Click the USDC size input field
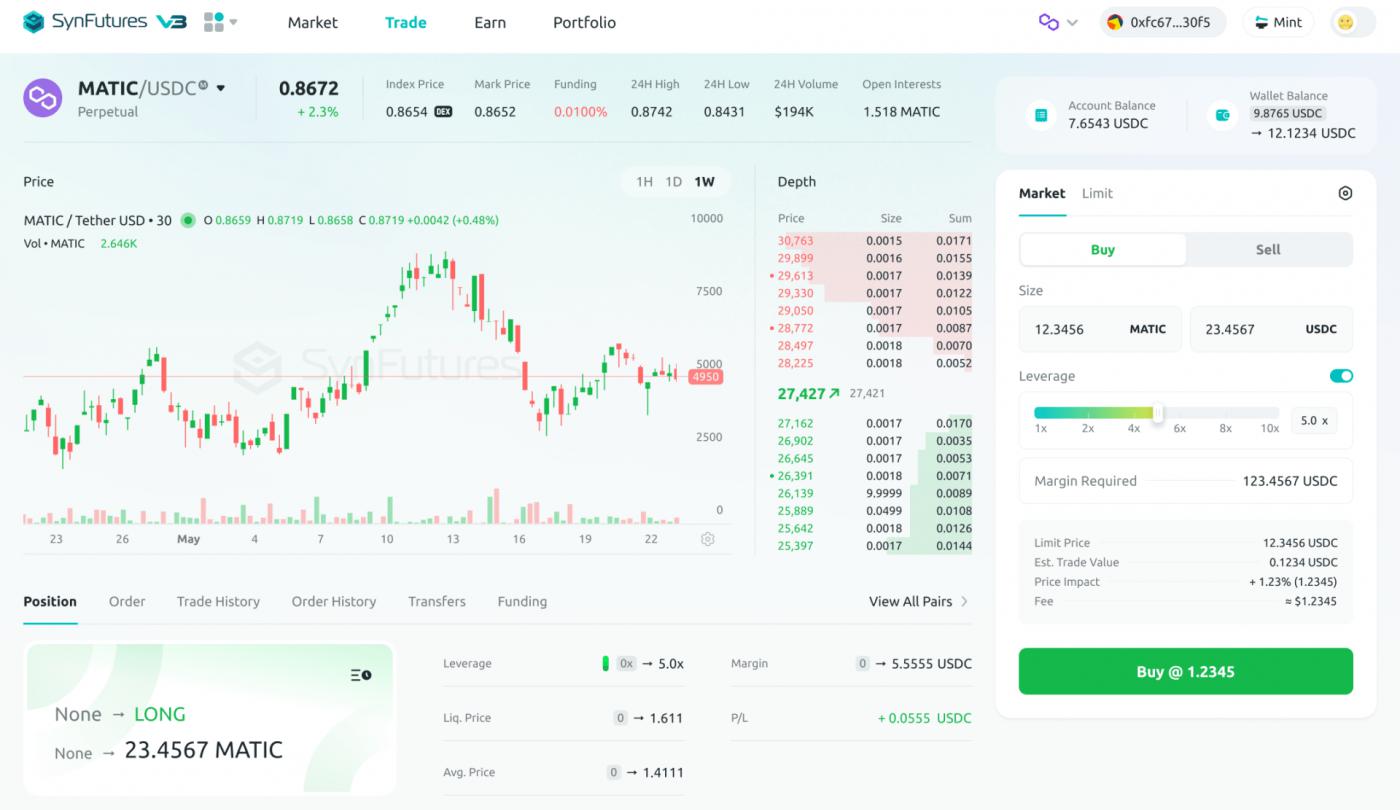The height and width of the screenshot is (810, 1400). pyautogui.click(x=1271, y=329)
